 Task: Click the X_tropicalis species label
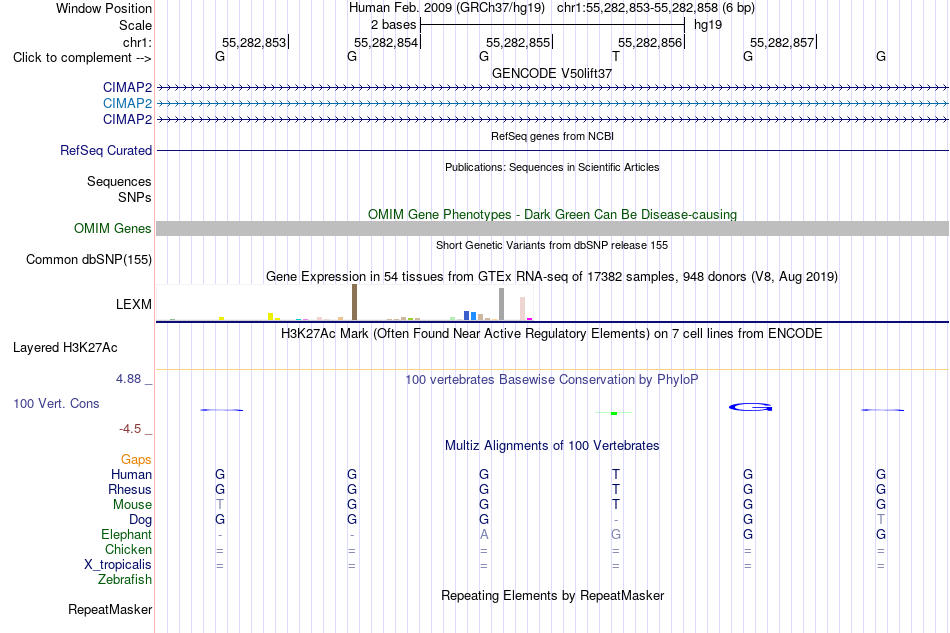(x=118, y=565)
